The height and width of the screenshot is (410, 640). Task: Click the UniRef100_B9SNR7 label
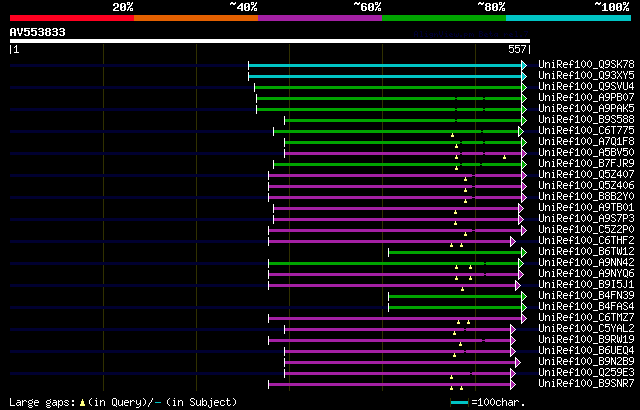(x=586, y=384)
